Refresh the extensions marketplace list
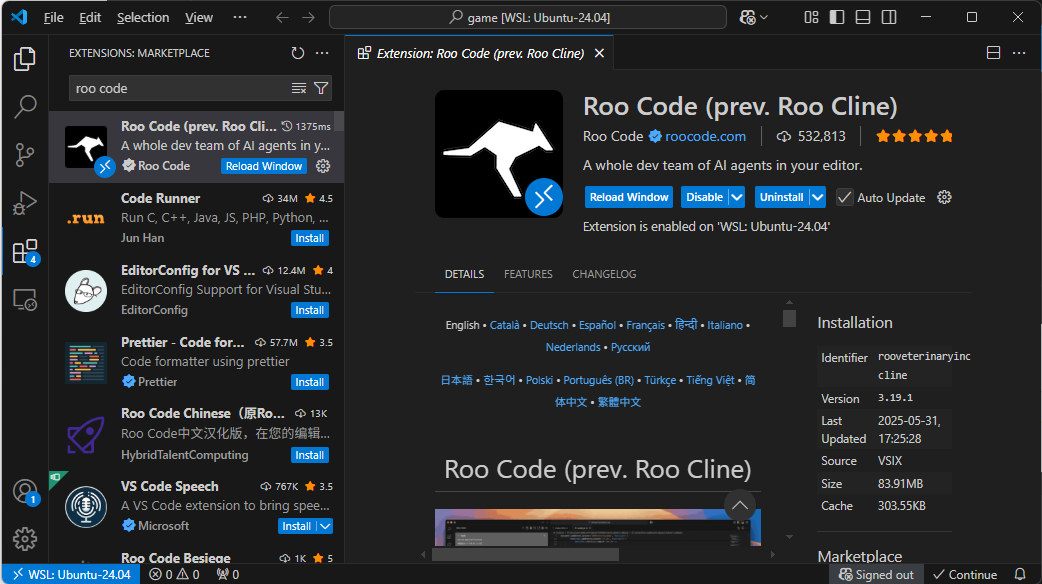Screen dimensions: 1042x584 (298, 53)
